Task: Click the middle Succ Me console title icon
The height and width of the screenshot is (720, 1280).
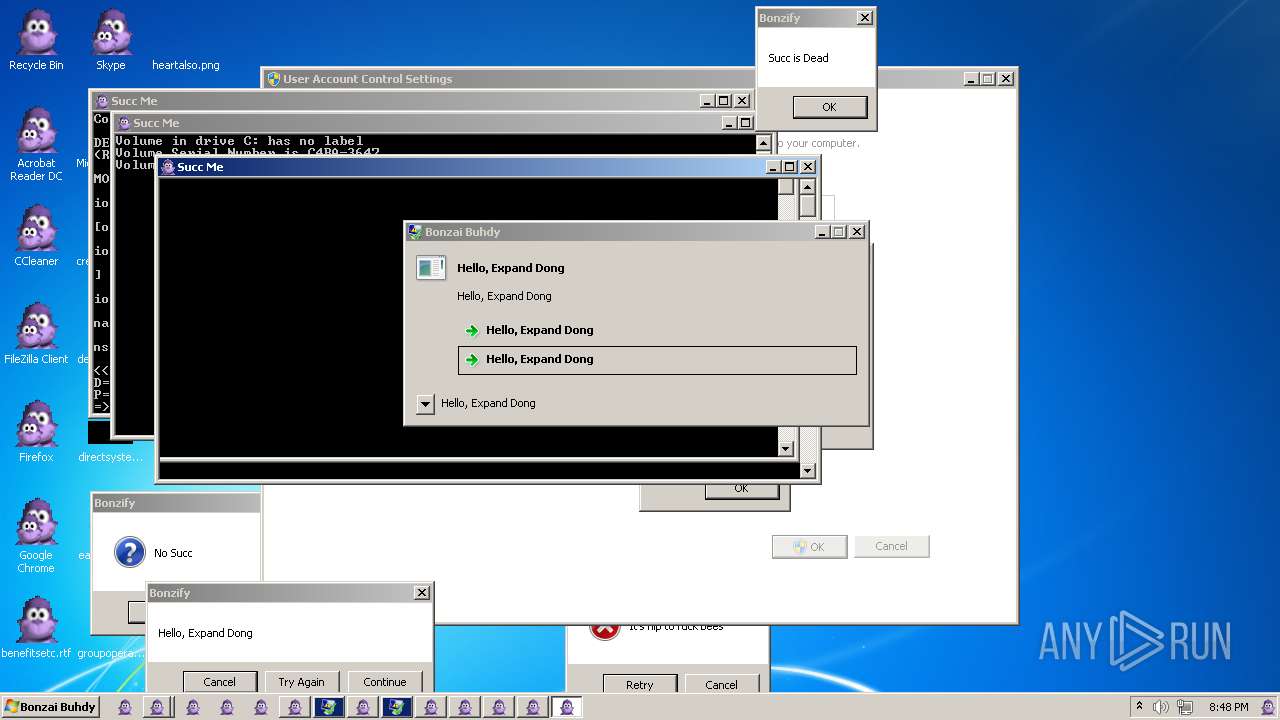Action: point(124,123)
